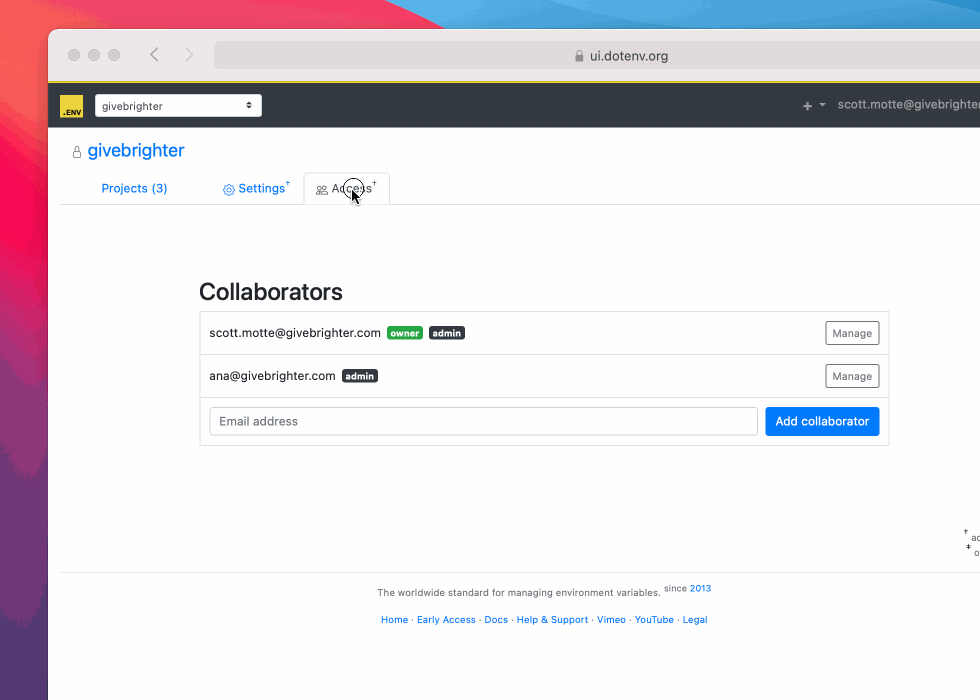The width and height of the screenshot is (980, 700).
Task: Open the Settings tab
Action: 256,188
